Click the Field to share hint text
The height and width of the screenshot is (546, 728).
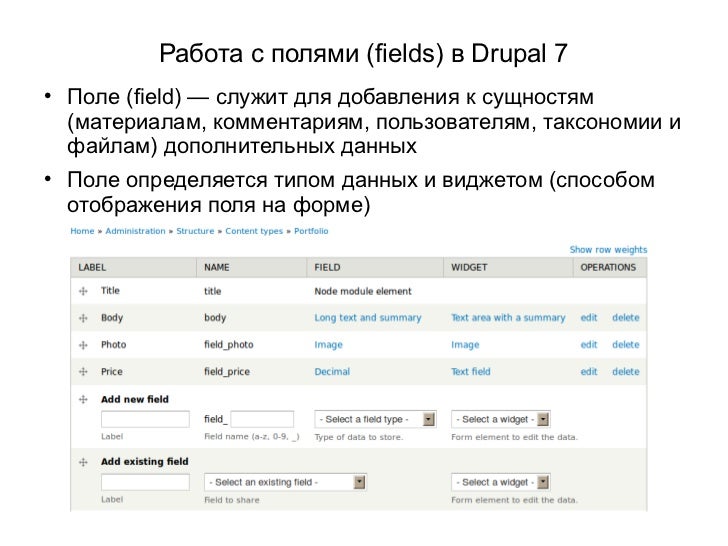click(232, 500)
